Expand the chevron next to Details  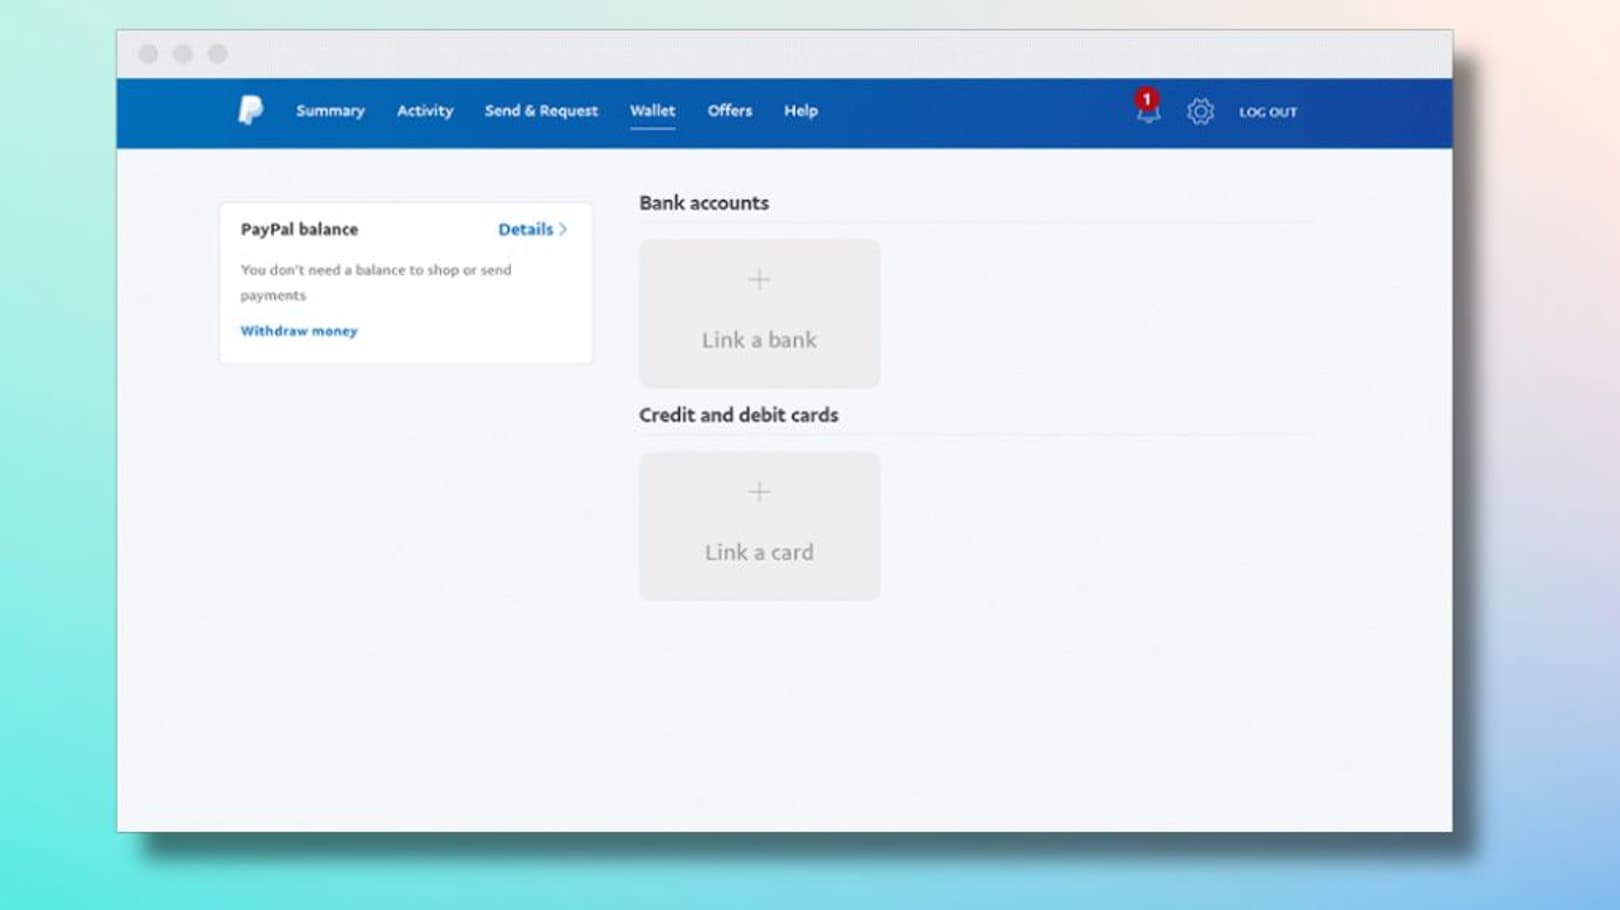tap(563, 229)
